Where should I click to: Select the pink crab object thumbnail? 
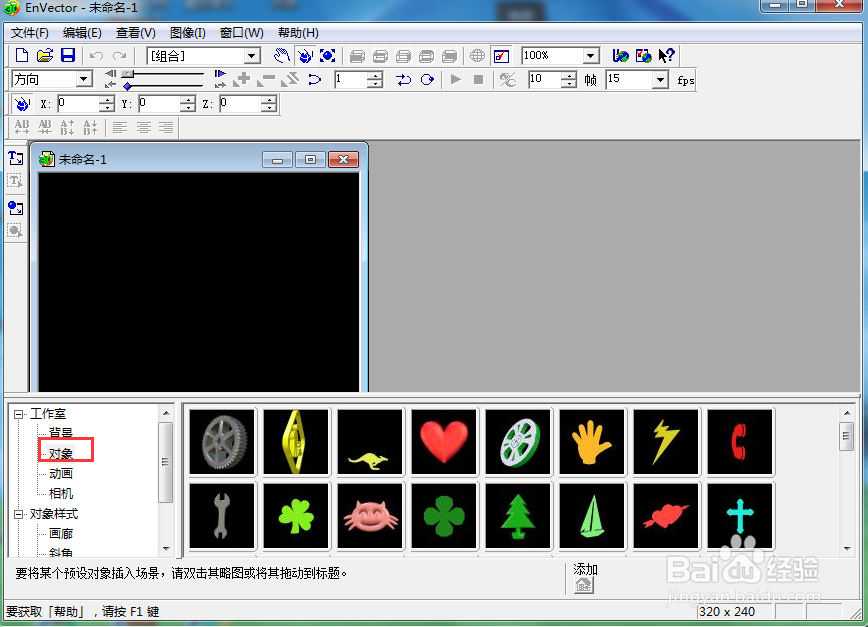click(370, 516)
